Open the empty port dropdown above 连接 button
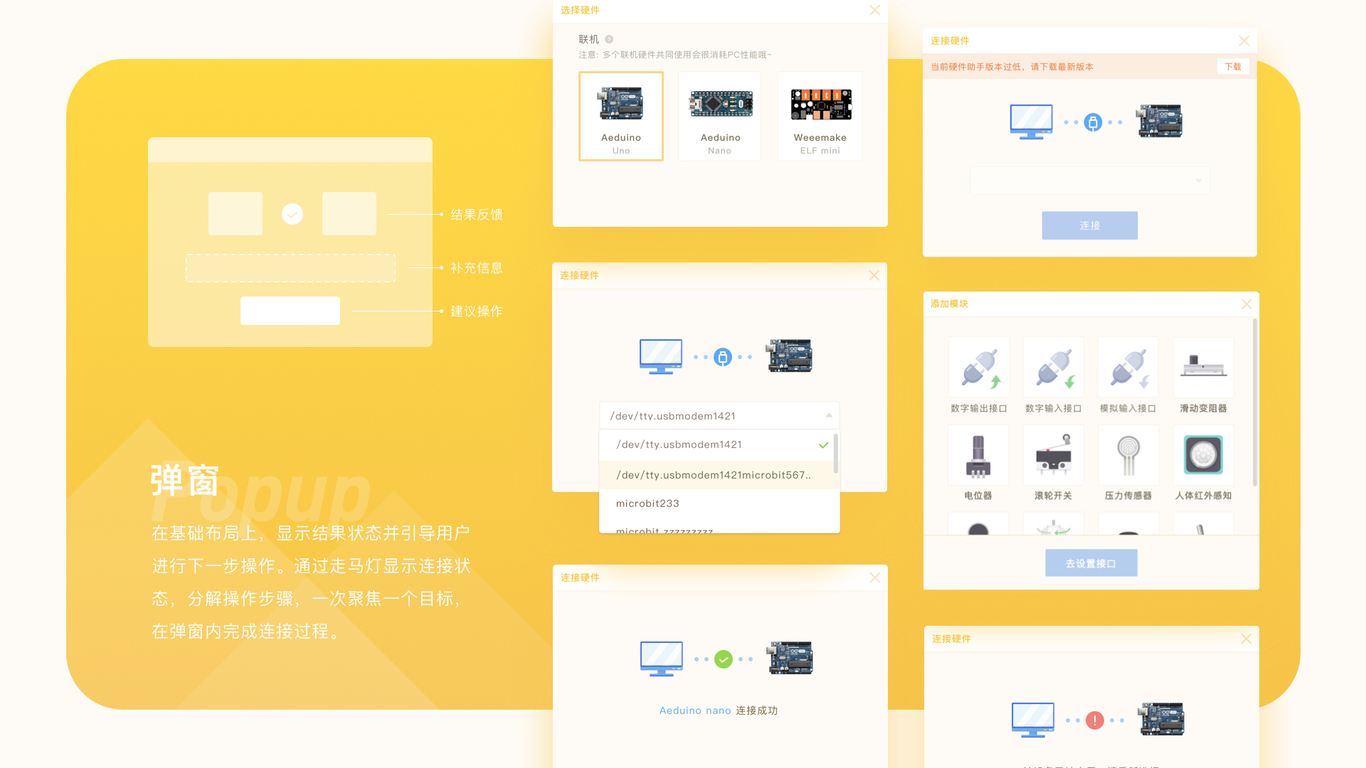The height and width of the screenshot is (768, 1366). pos(1090,180)
